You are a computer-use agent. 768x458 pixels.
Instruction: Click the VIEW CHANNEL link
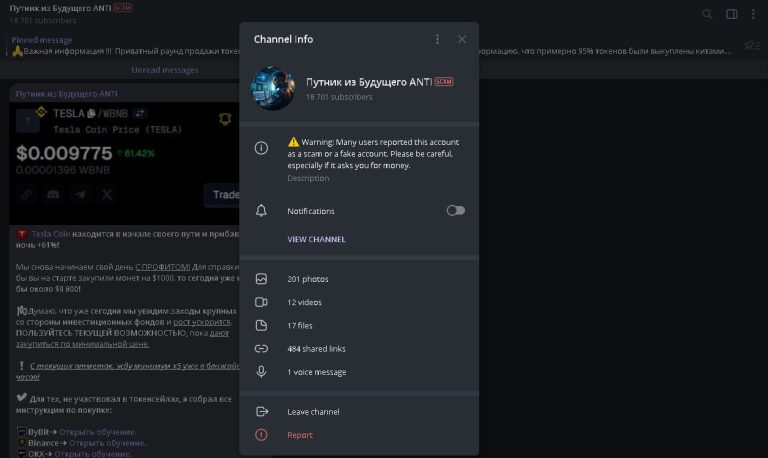tap(316, 239)
